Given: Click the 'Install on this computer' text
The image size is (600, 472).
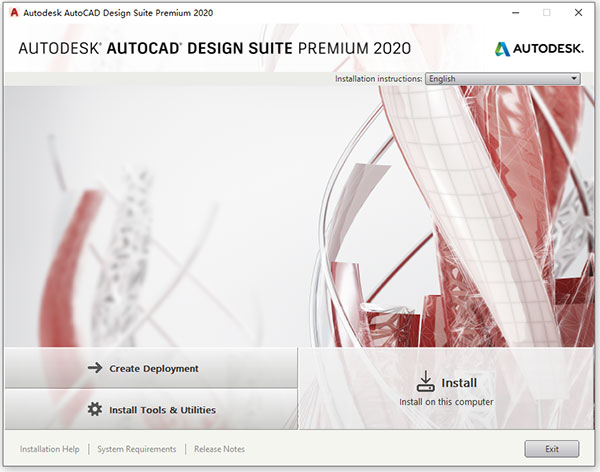Looking at the screenshot, I should pyautogui.click(x=446, y=402).
